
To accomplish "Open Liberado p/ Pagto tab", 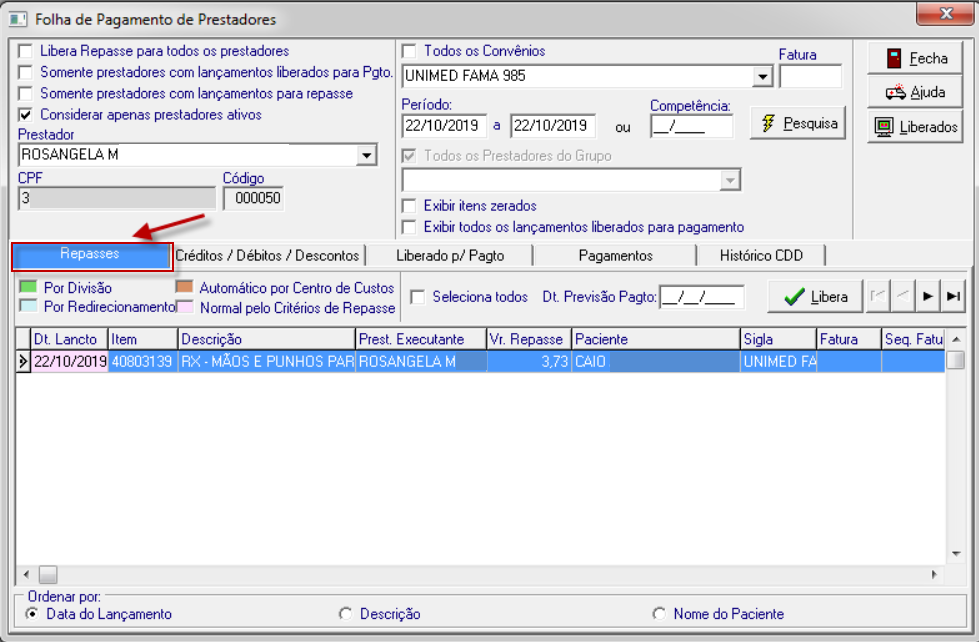I will click(450, 256).
